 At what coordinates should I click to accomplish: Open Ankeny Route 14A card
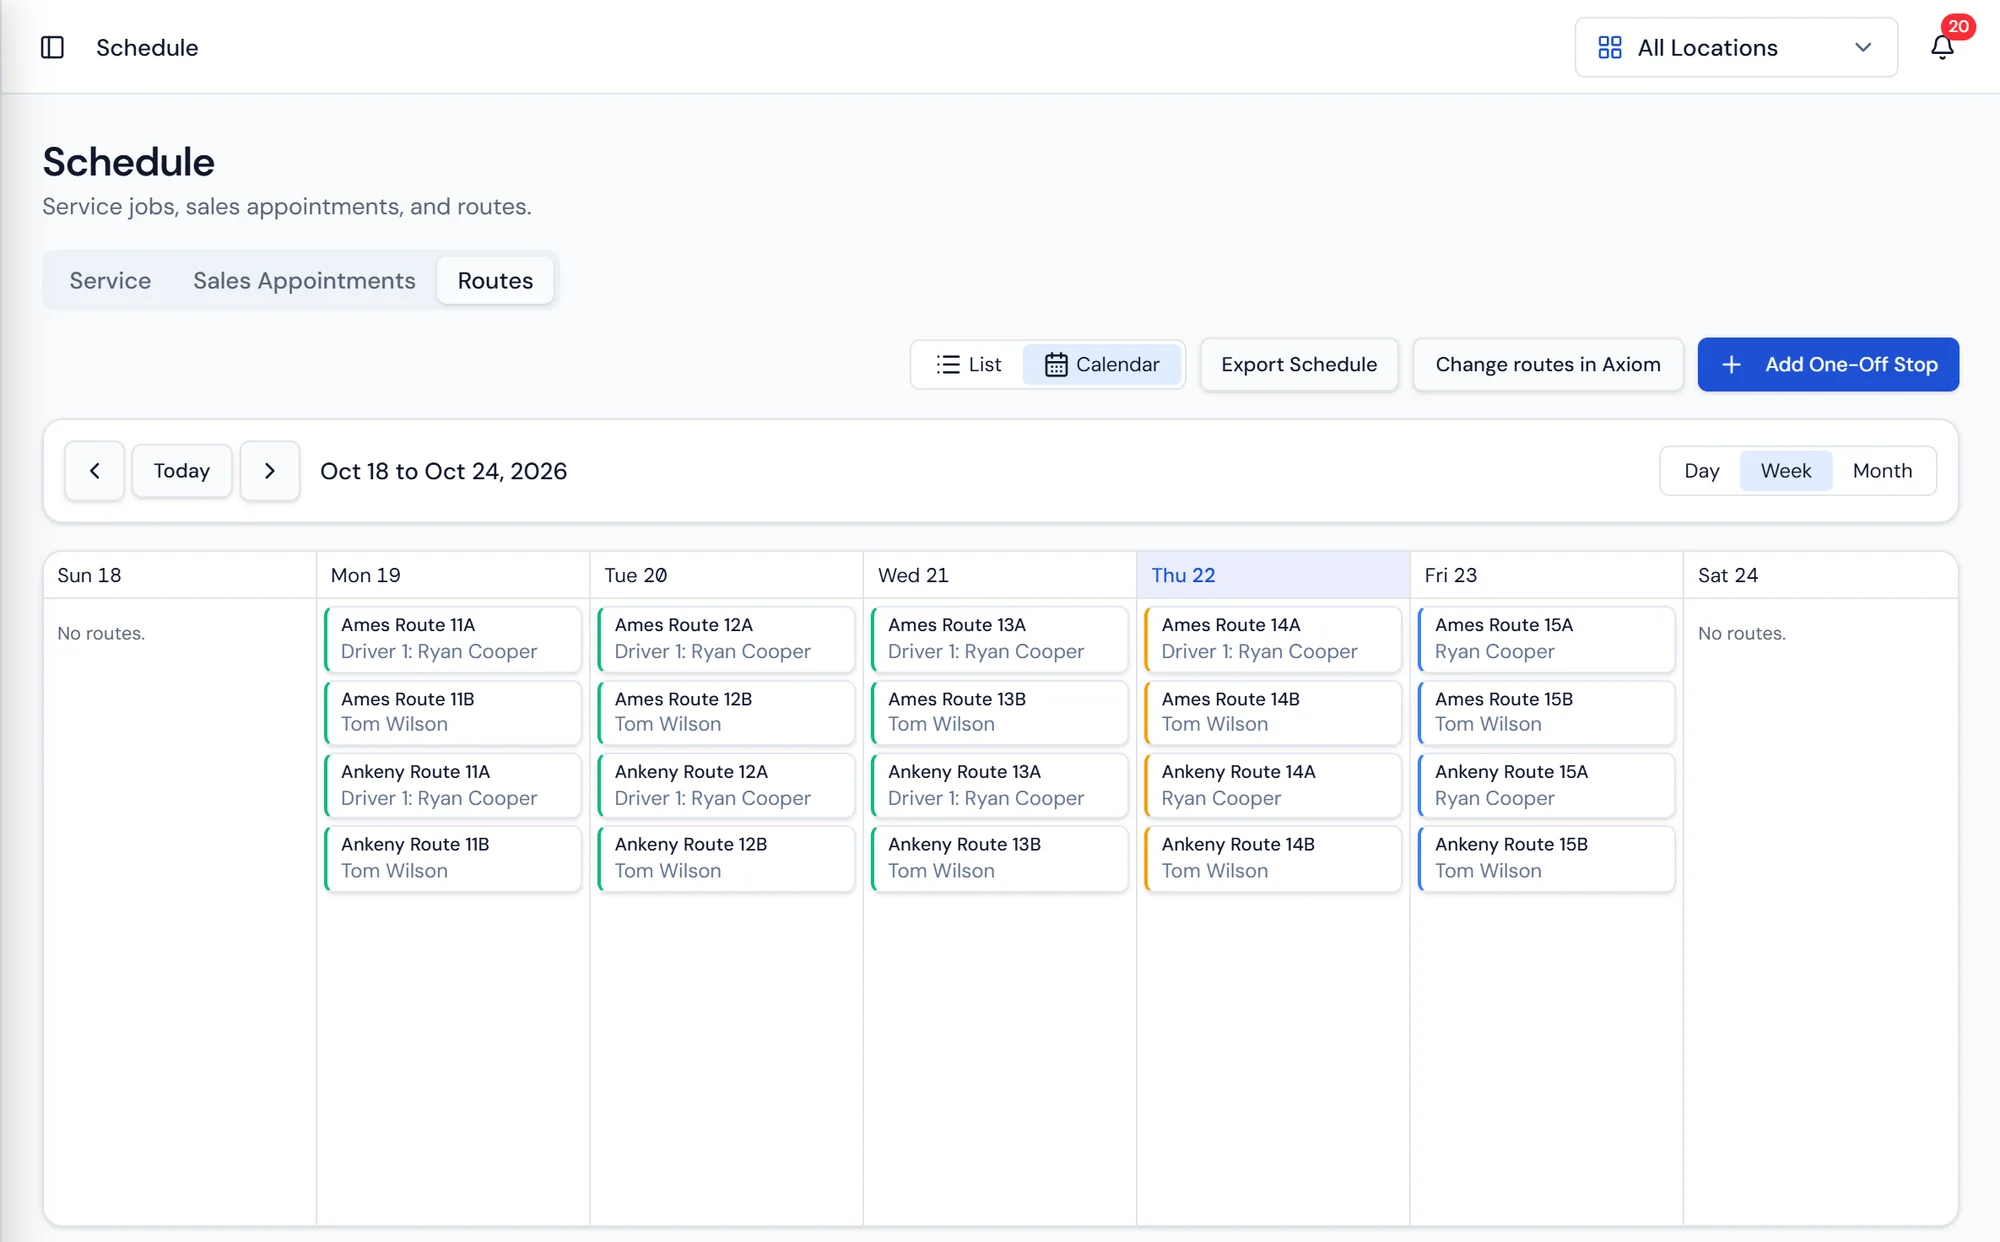(1274, 785)
